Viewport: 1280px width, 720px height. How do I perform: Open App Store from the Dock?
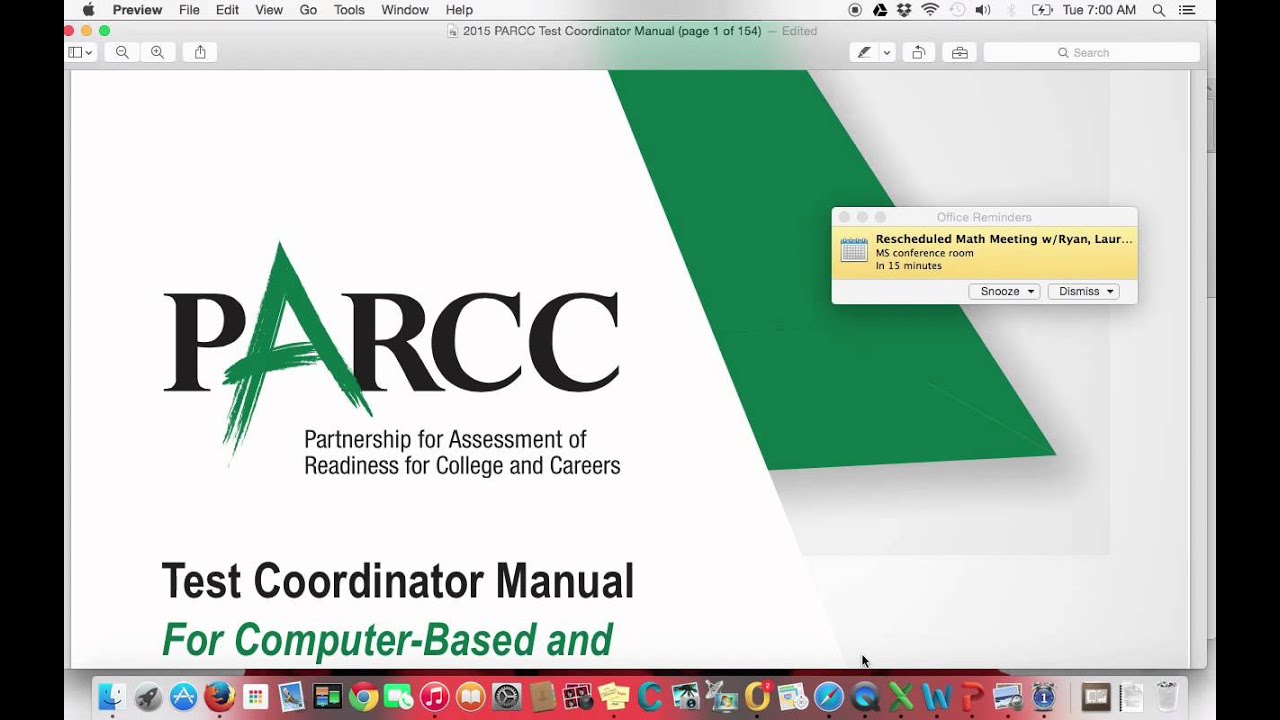[x=183, y=696]
